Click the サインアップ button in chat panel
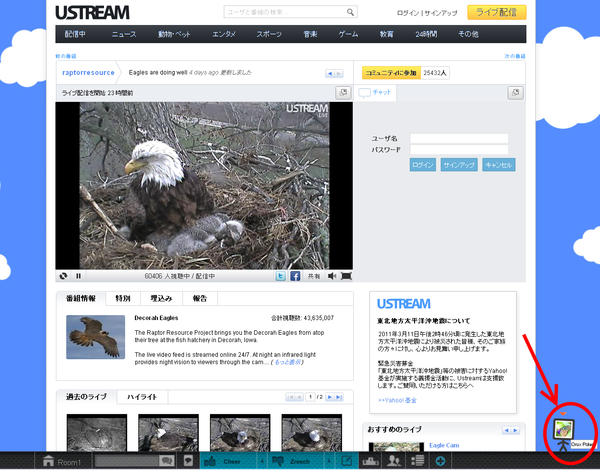Screen dimensions: 600x470 click(459, 165)
